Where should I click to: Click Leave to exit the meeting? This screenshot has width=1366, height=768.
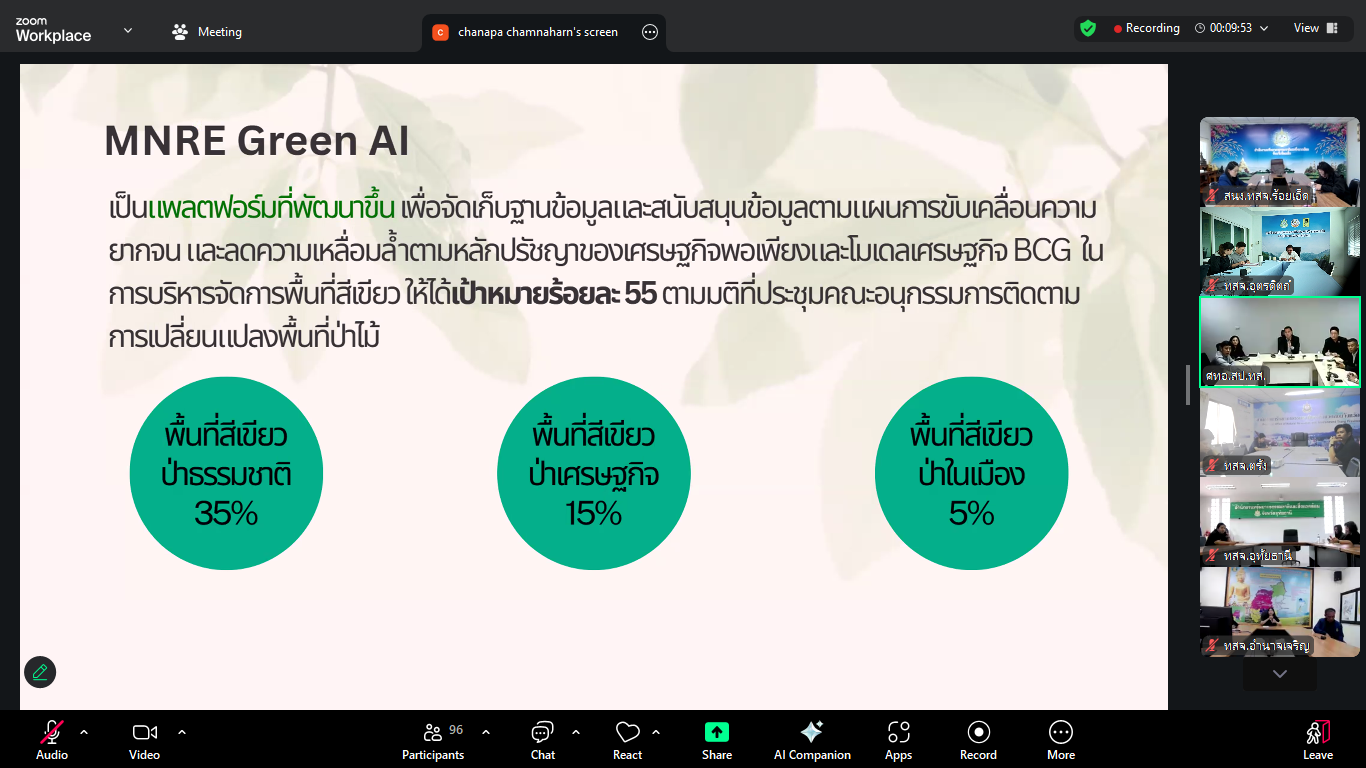tap(1318, 740)
